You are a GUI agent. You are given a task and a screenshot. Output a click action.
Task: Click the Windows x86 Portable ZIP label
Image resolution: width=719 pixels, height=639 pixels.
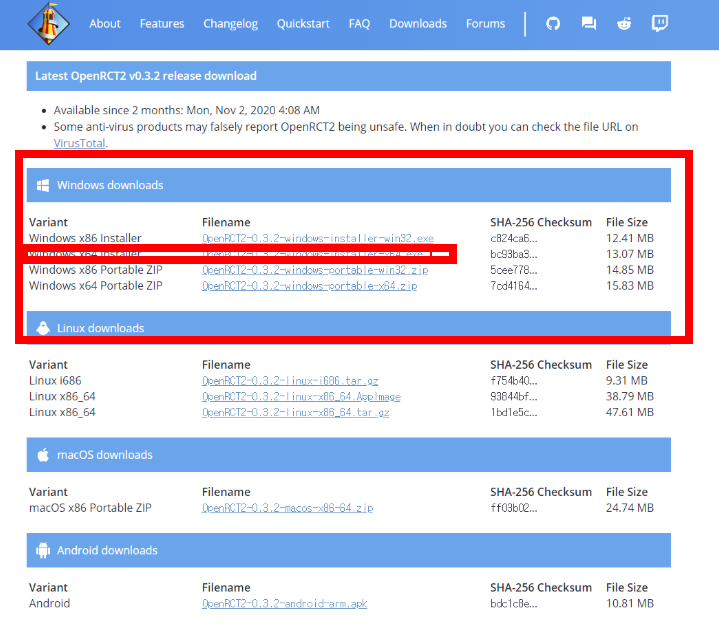96,270
